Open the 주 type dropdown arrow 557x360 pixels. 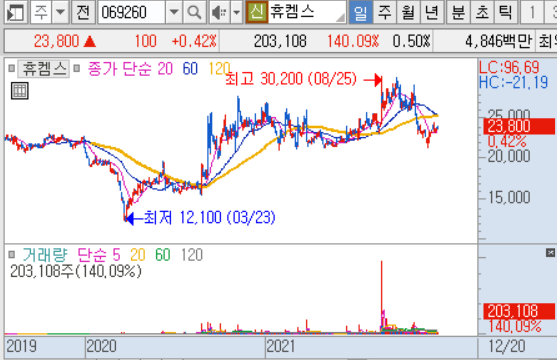[x=60, y=12]
